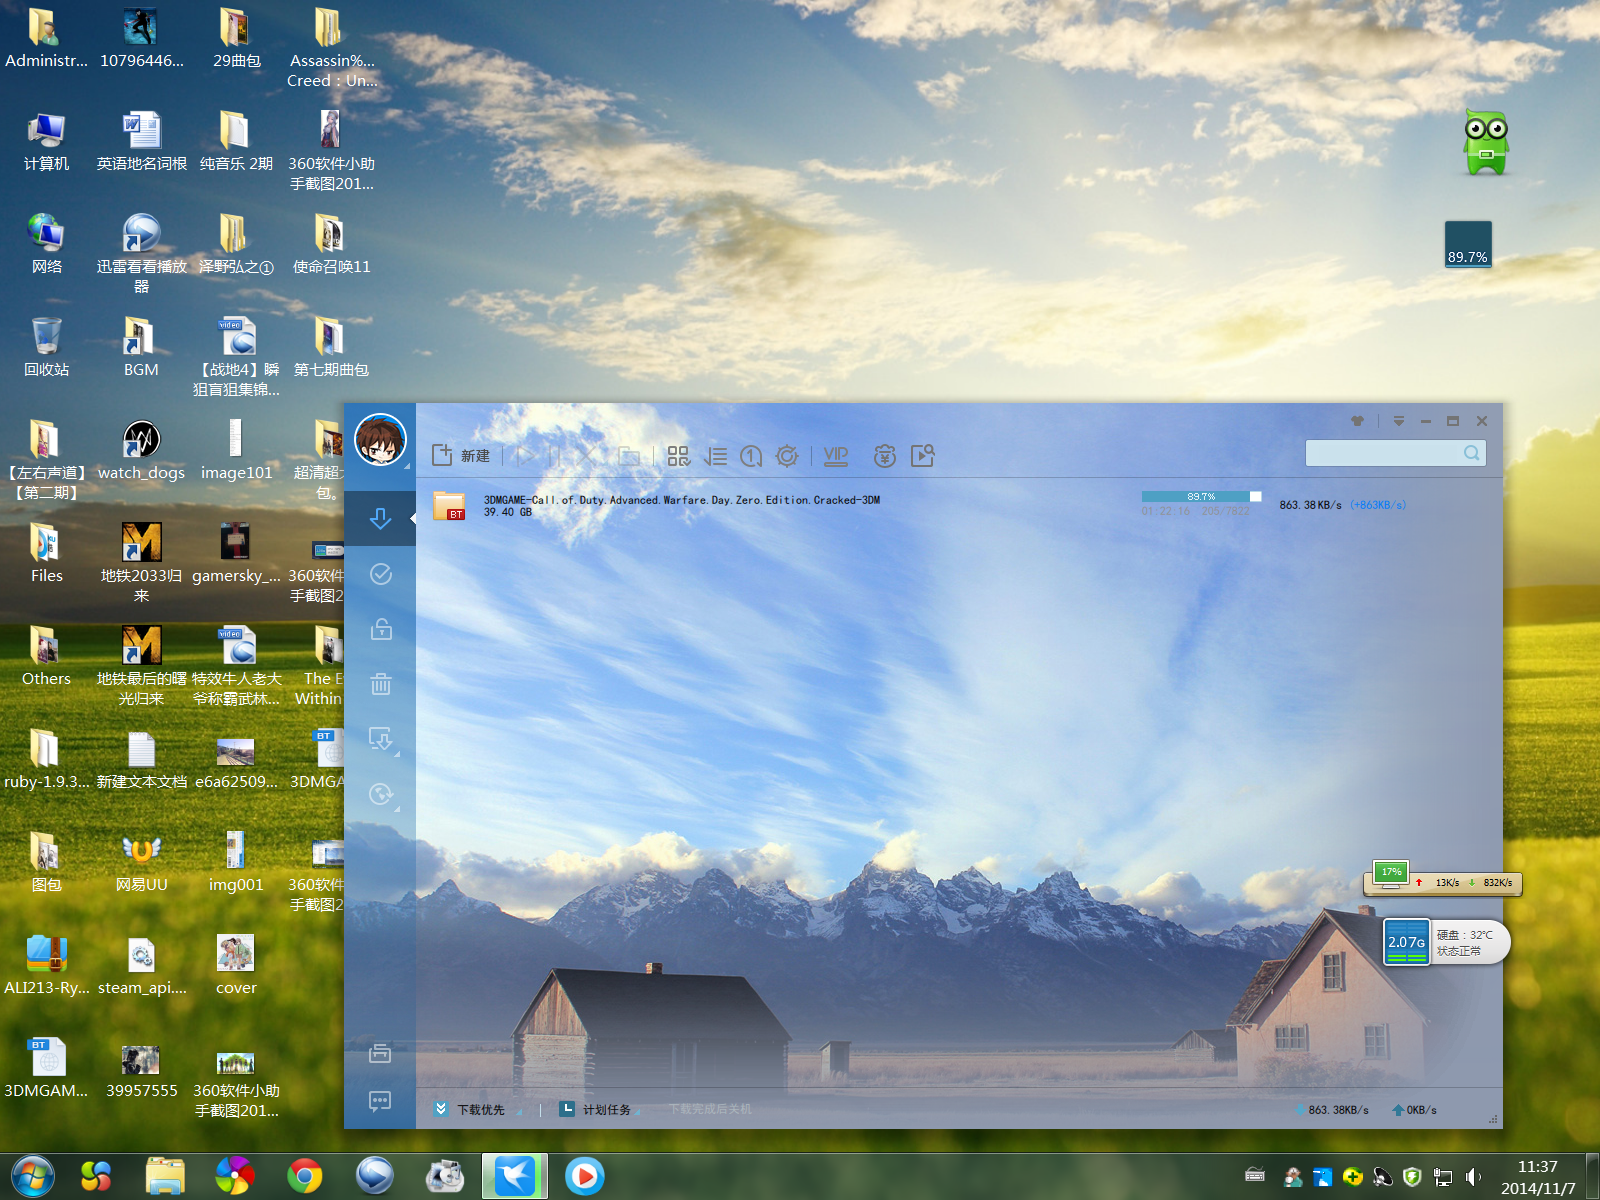Click the 17% network speed widget

tap(1442, 878)
